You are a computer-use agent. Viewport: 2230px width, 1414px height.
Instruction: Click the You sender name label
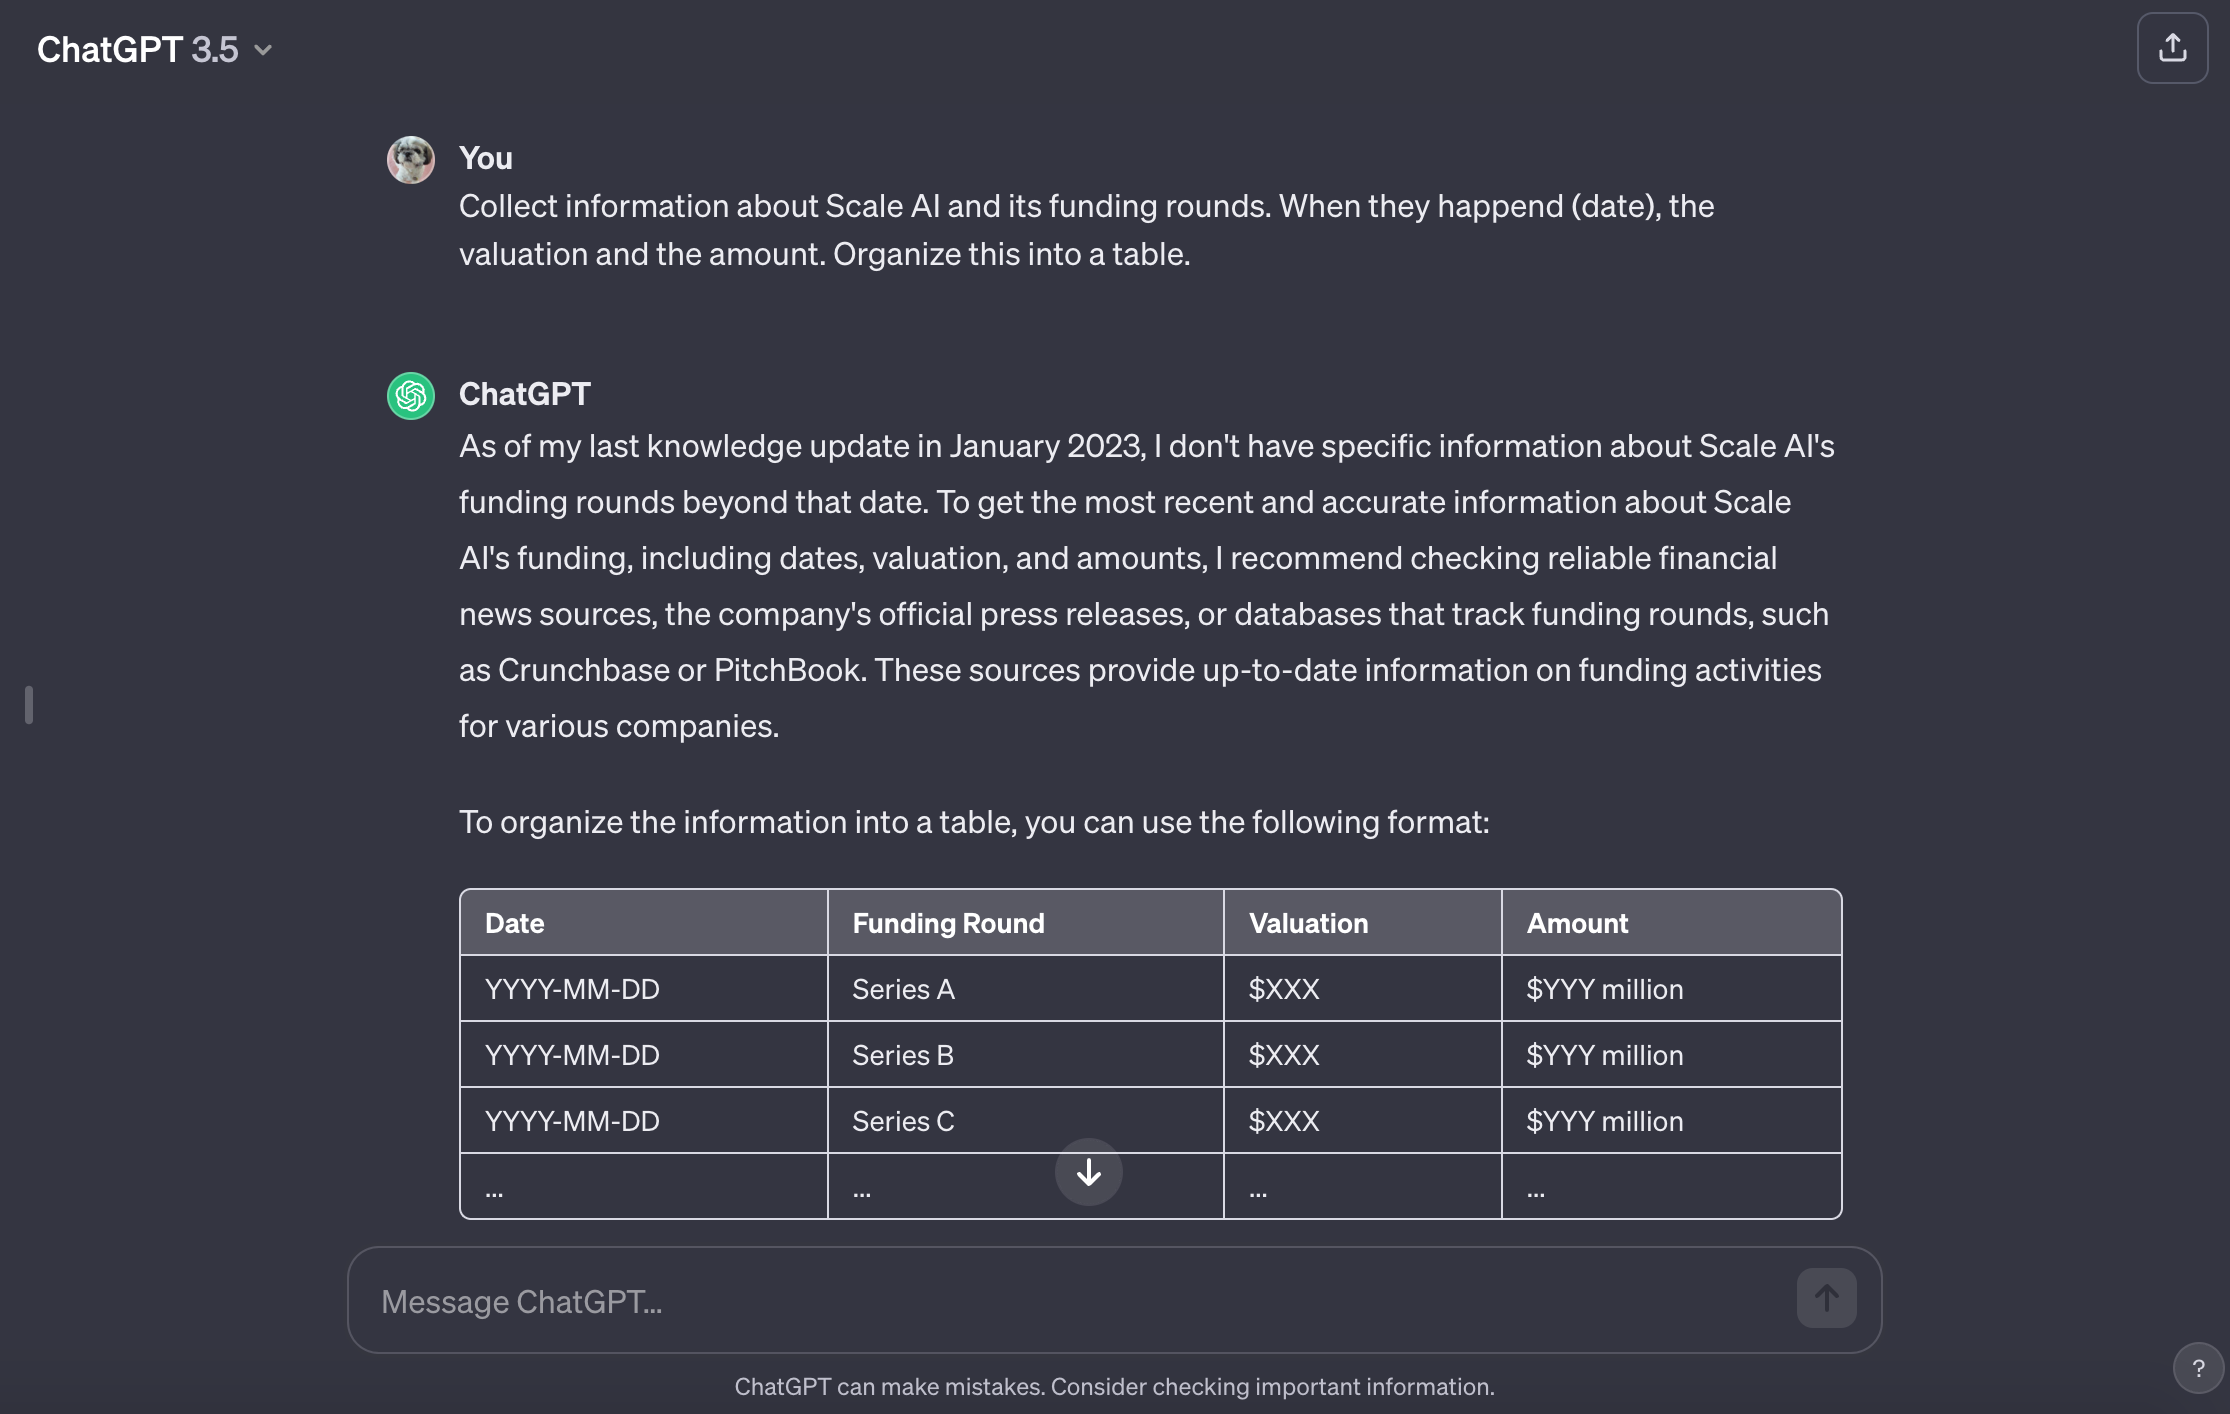(486, 158)
